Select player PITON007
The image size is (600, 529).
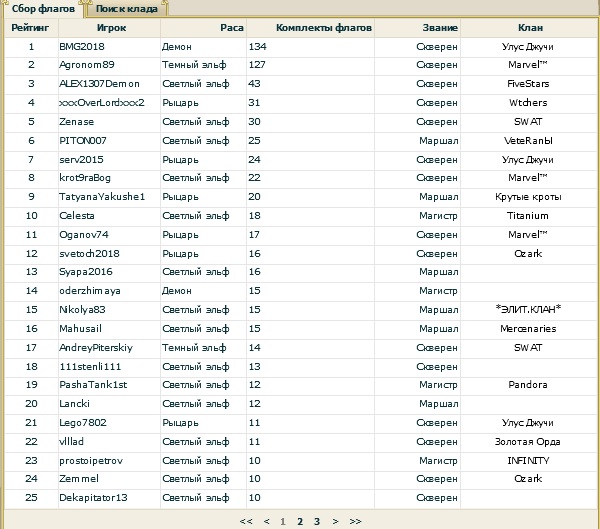(x=83, y=140)
